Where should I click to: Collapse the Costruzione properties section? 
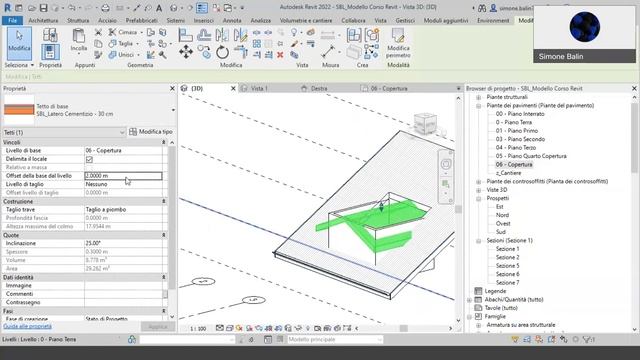[x=164, y=201]
